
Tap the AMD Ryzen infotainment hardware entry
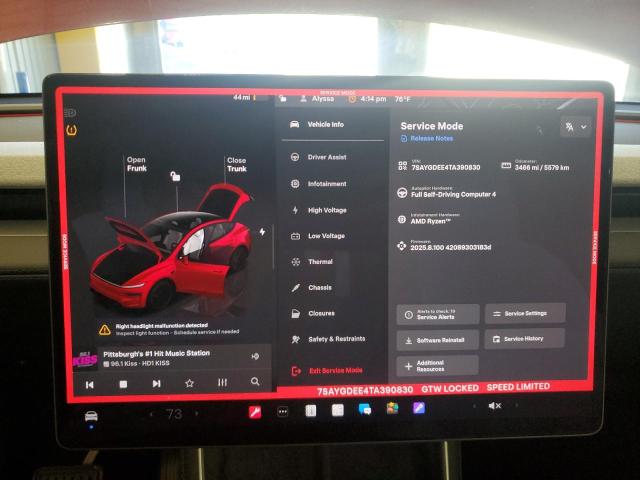(x=430, y=221)
